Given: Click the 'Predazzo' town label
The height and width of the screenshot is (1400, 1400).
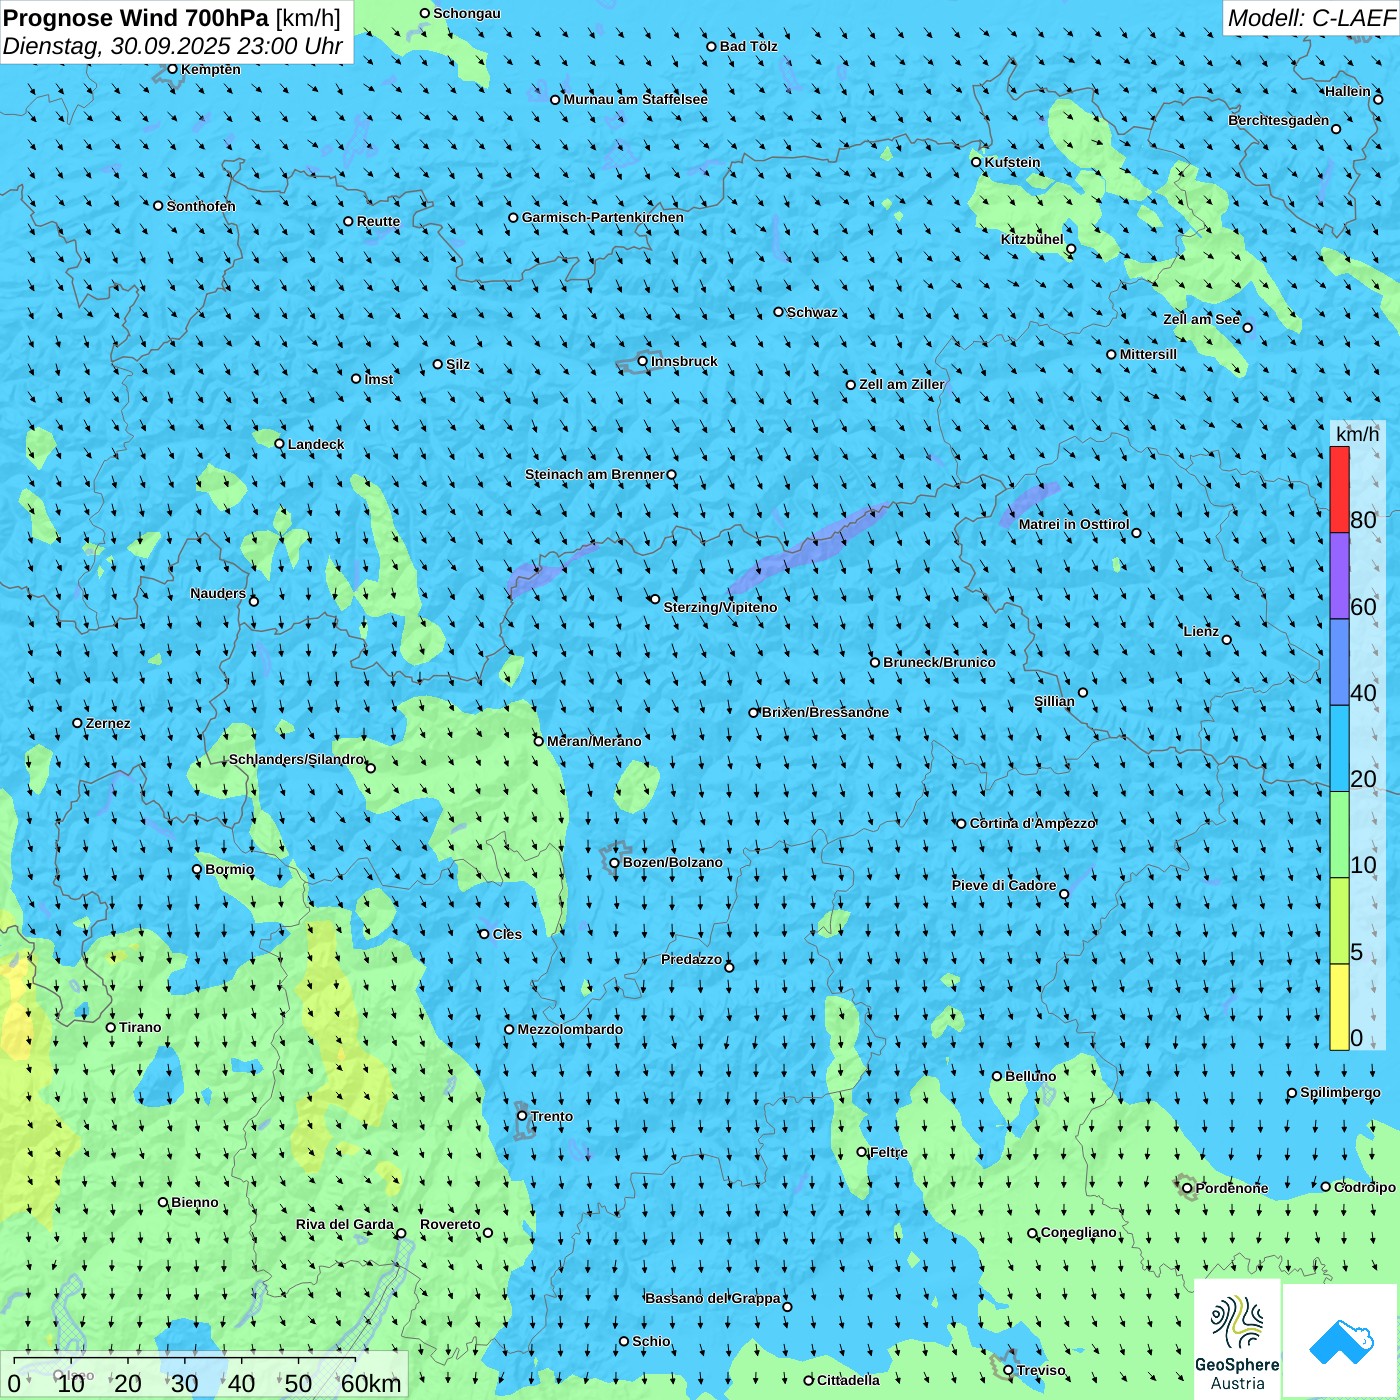Looking at the screenshot, I should pyautogui.click(x=691, y=959).
